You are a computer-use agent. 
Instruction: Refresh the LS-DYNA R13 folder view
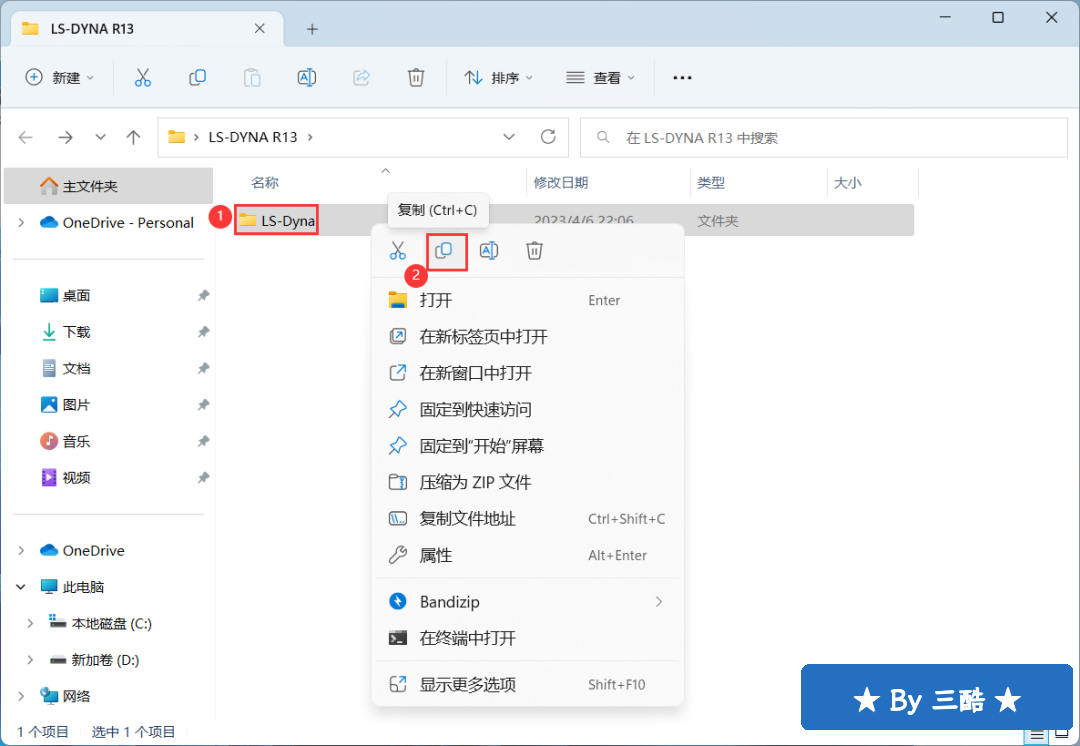pos(548,137)
